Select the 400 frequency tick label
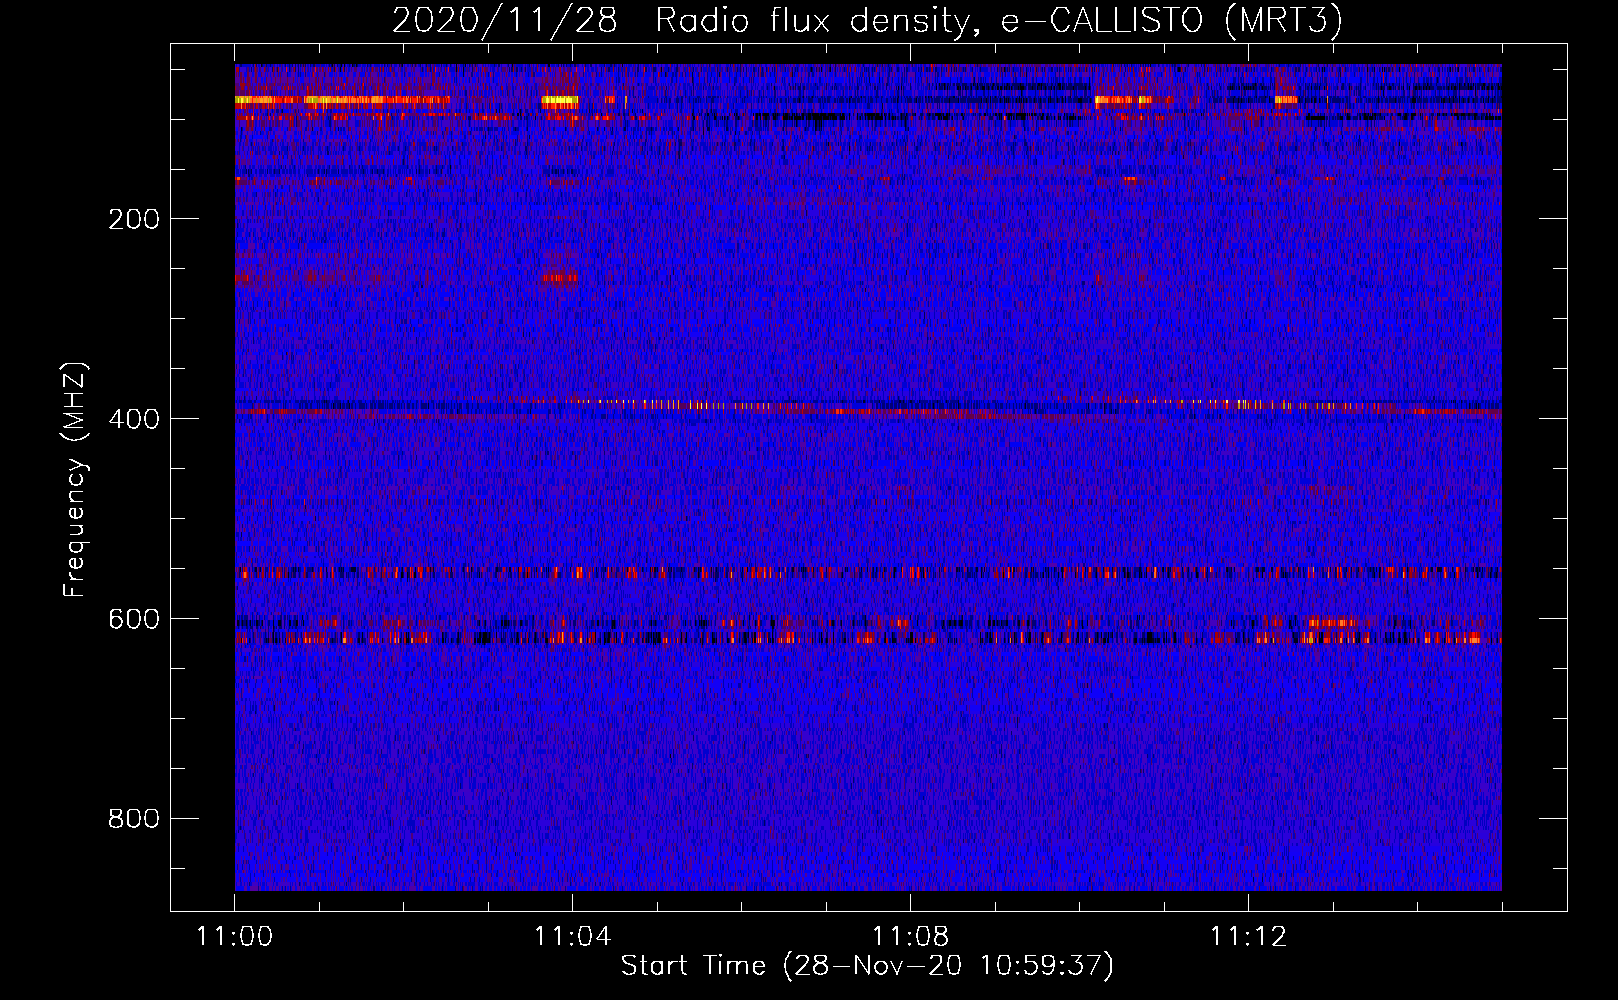 134,419
